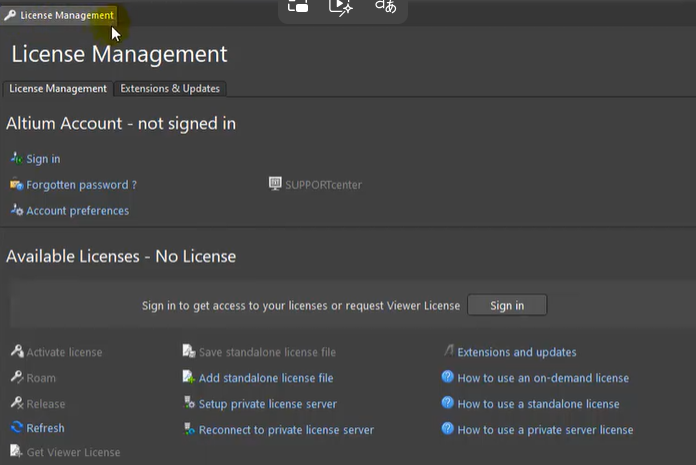696x465 pixels.
Task: Click the Roam key icon
Action: point(17,377)
